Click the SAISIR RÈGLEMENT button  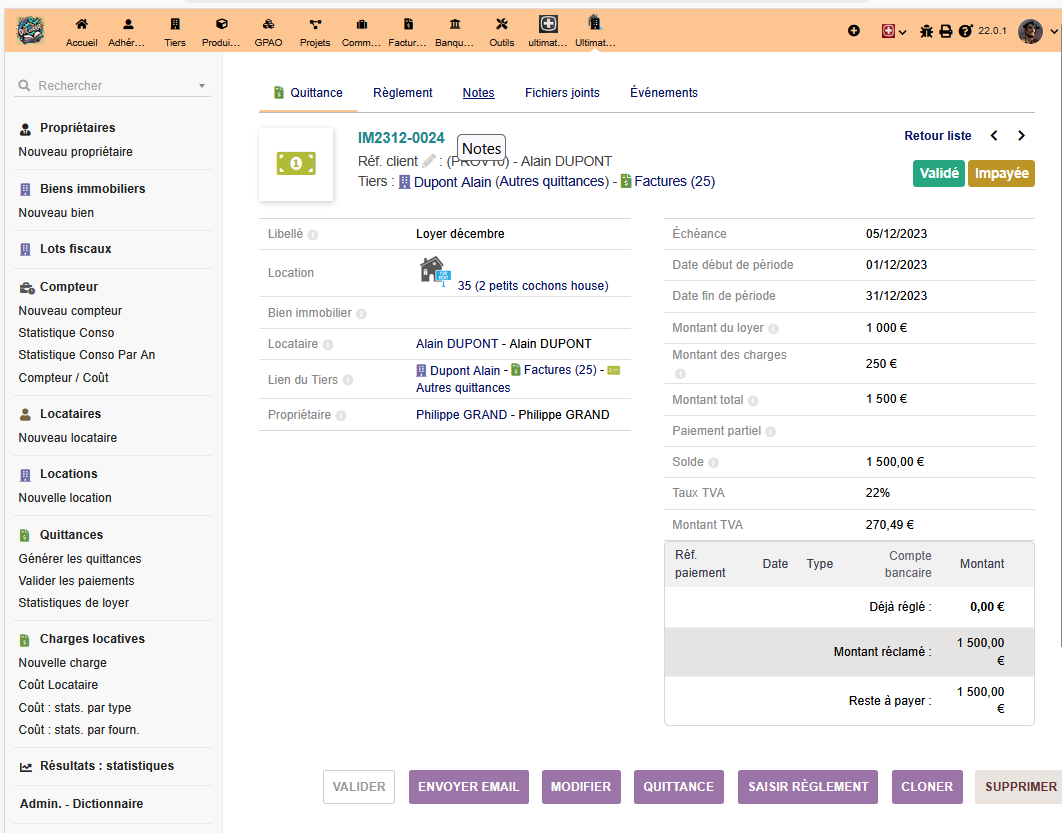(x=808, y=787)
